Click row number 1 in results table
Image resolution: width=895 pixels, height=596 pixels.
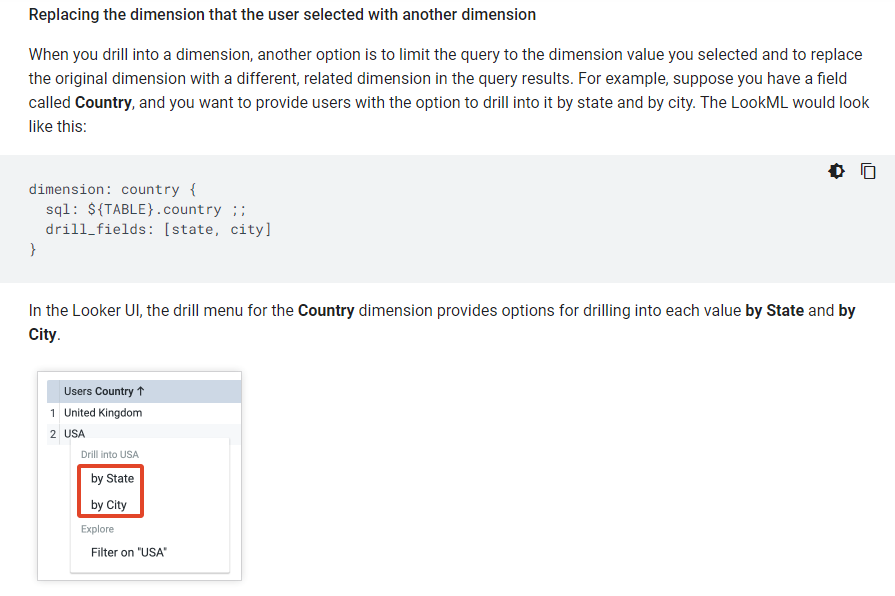click(53, 413)
